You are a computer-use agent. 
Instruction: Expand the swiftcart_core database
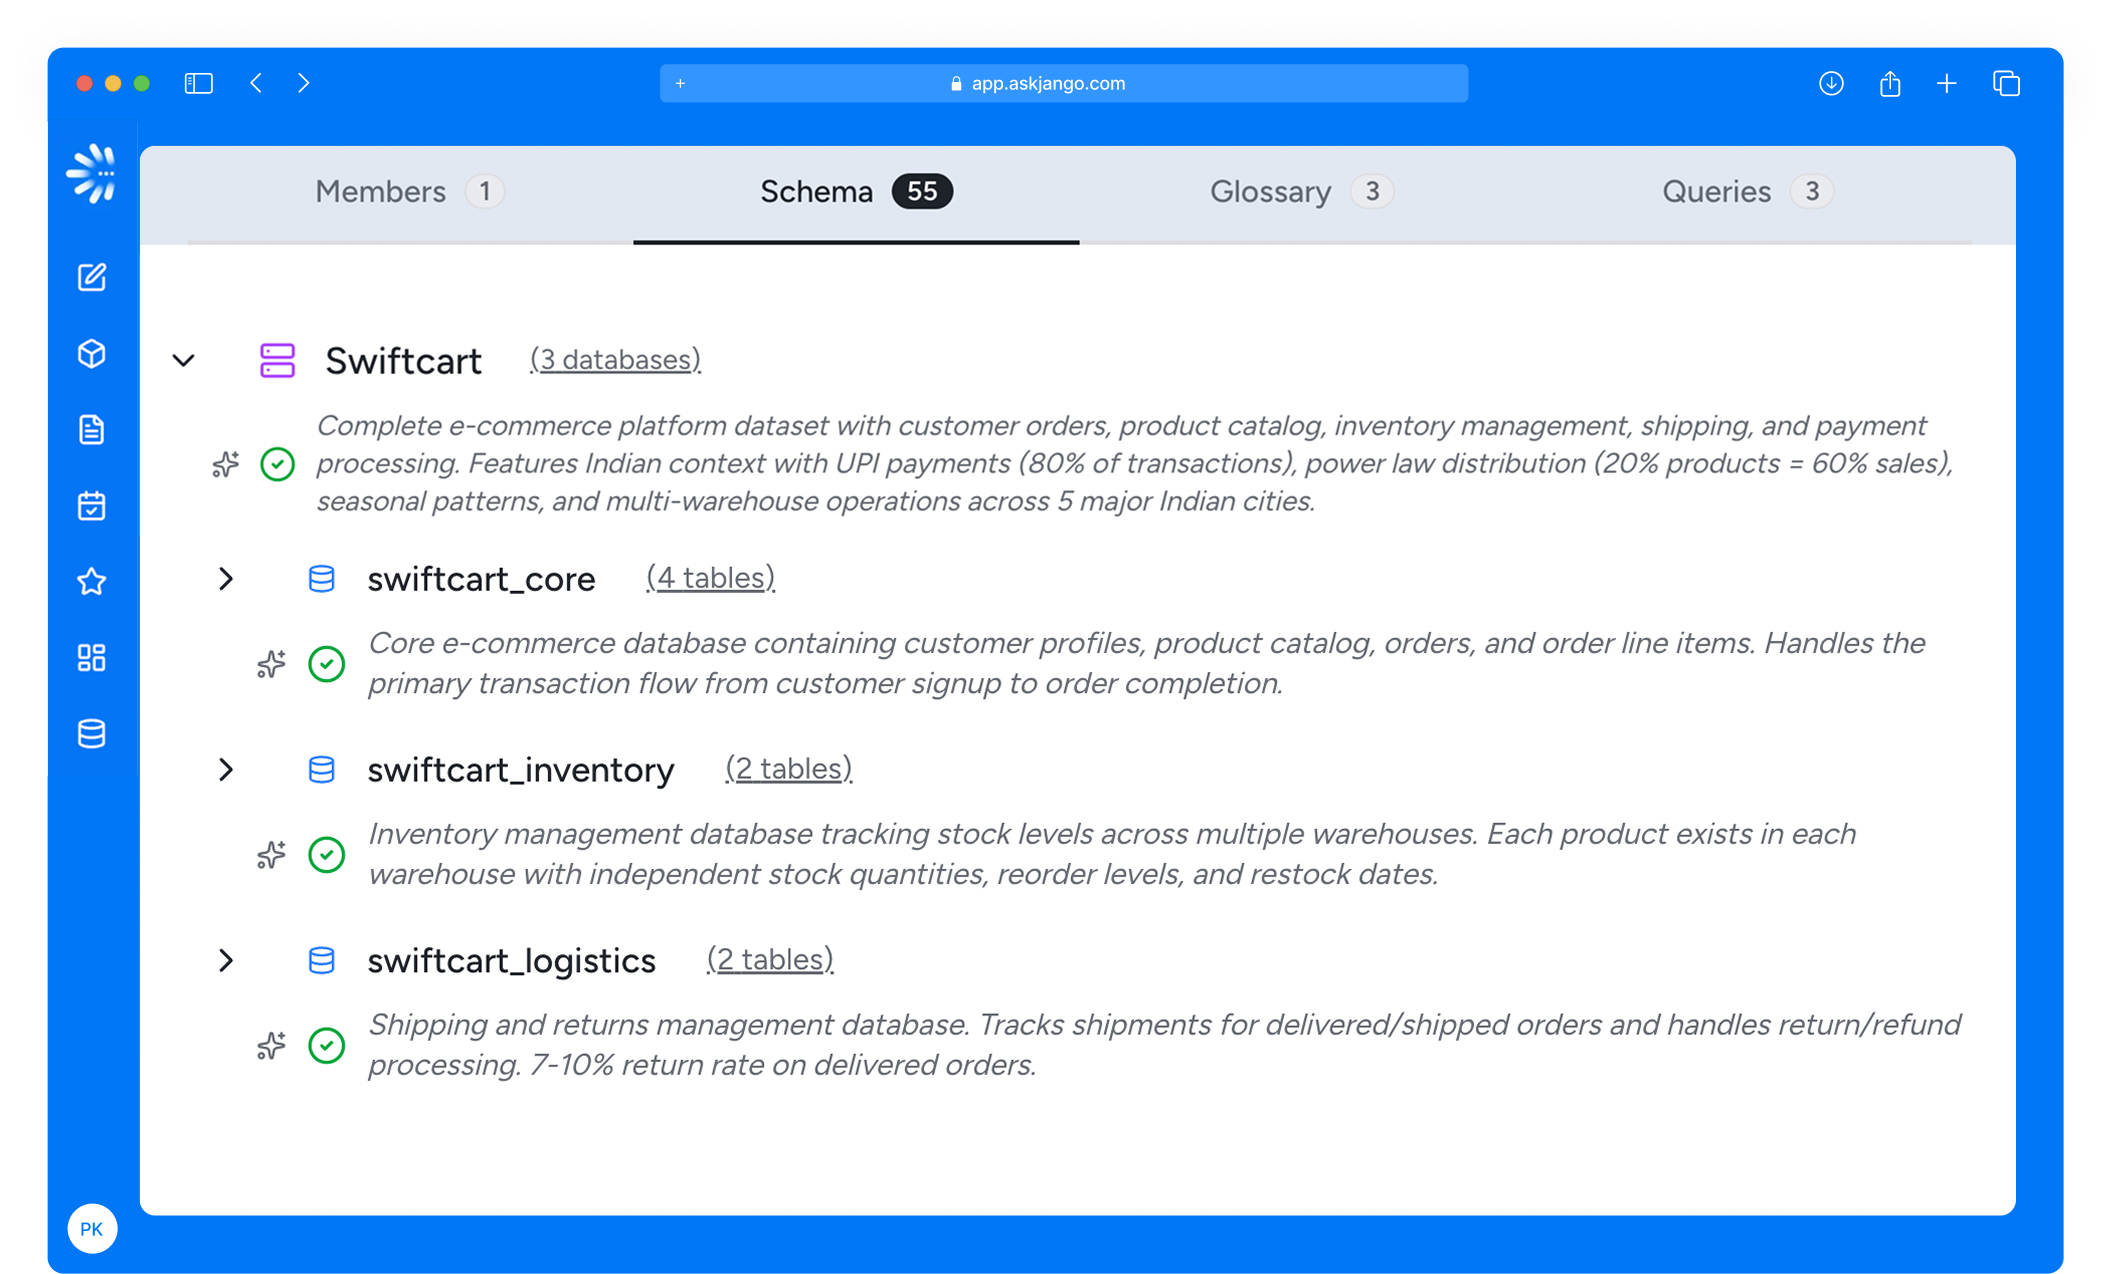226,579
